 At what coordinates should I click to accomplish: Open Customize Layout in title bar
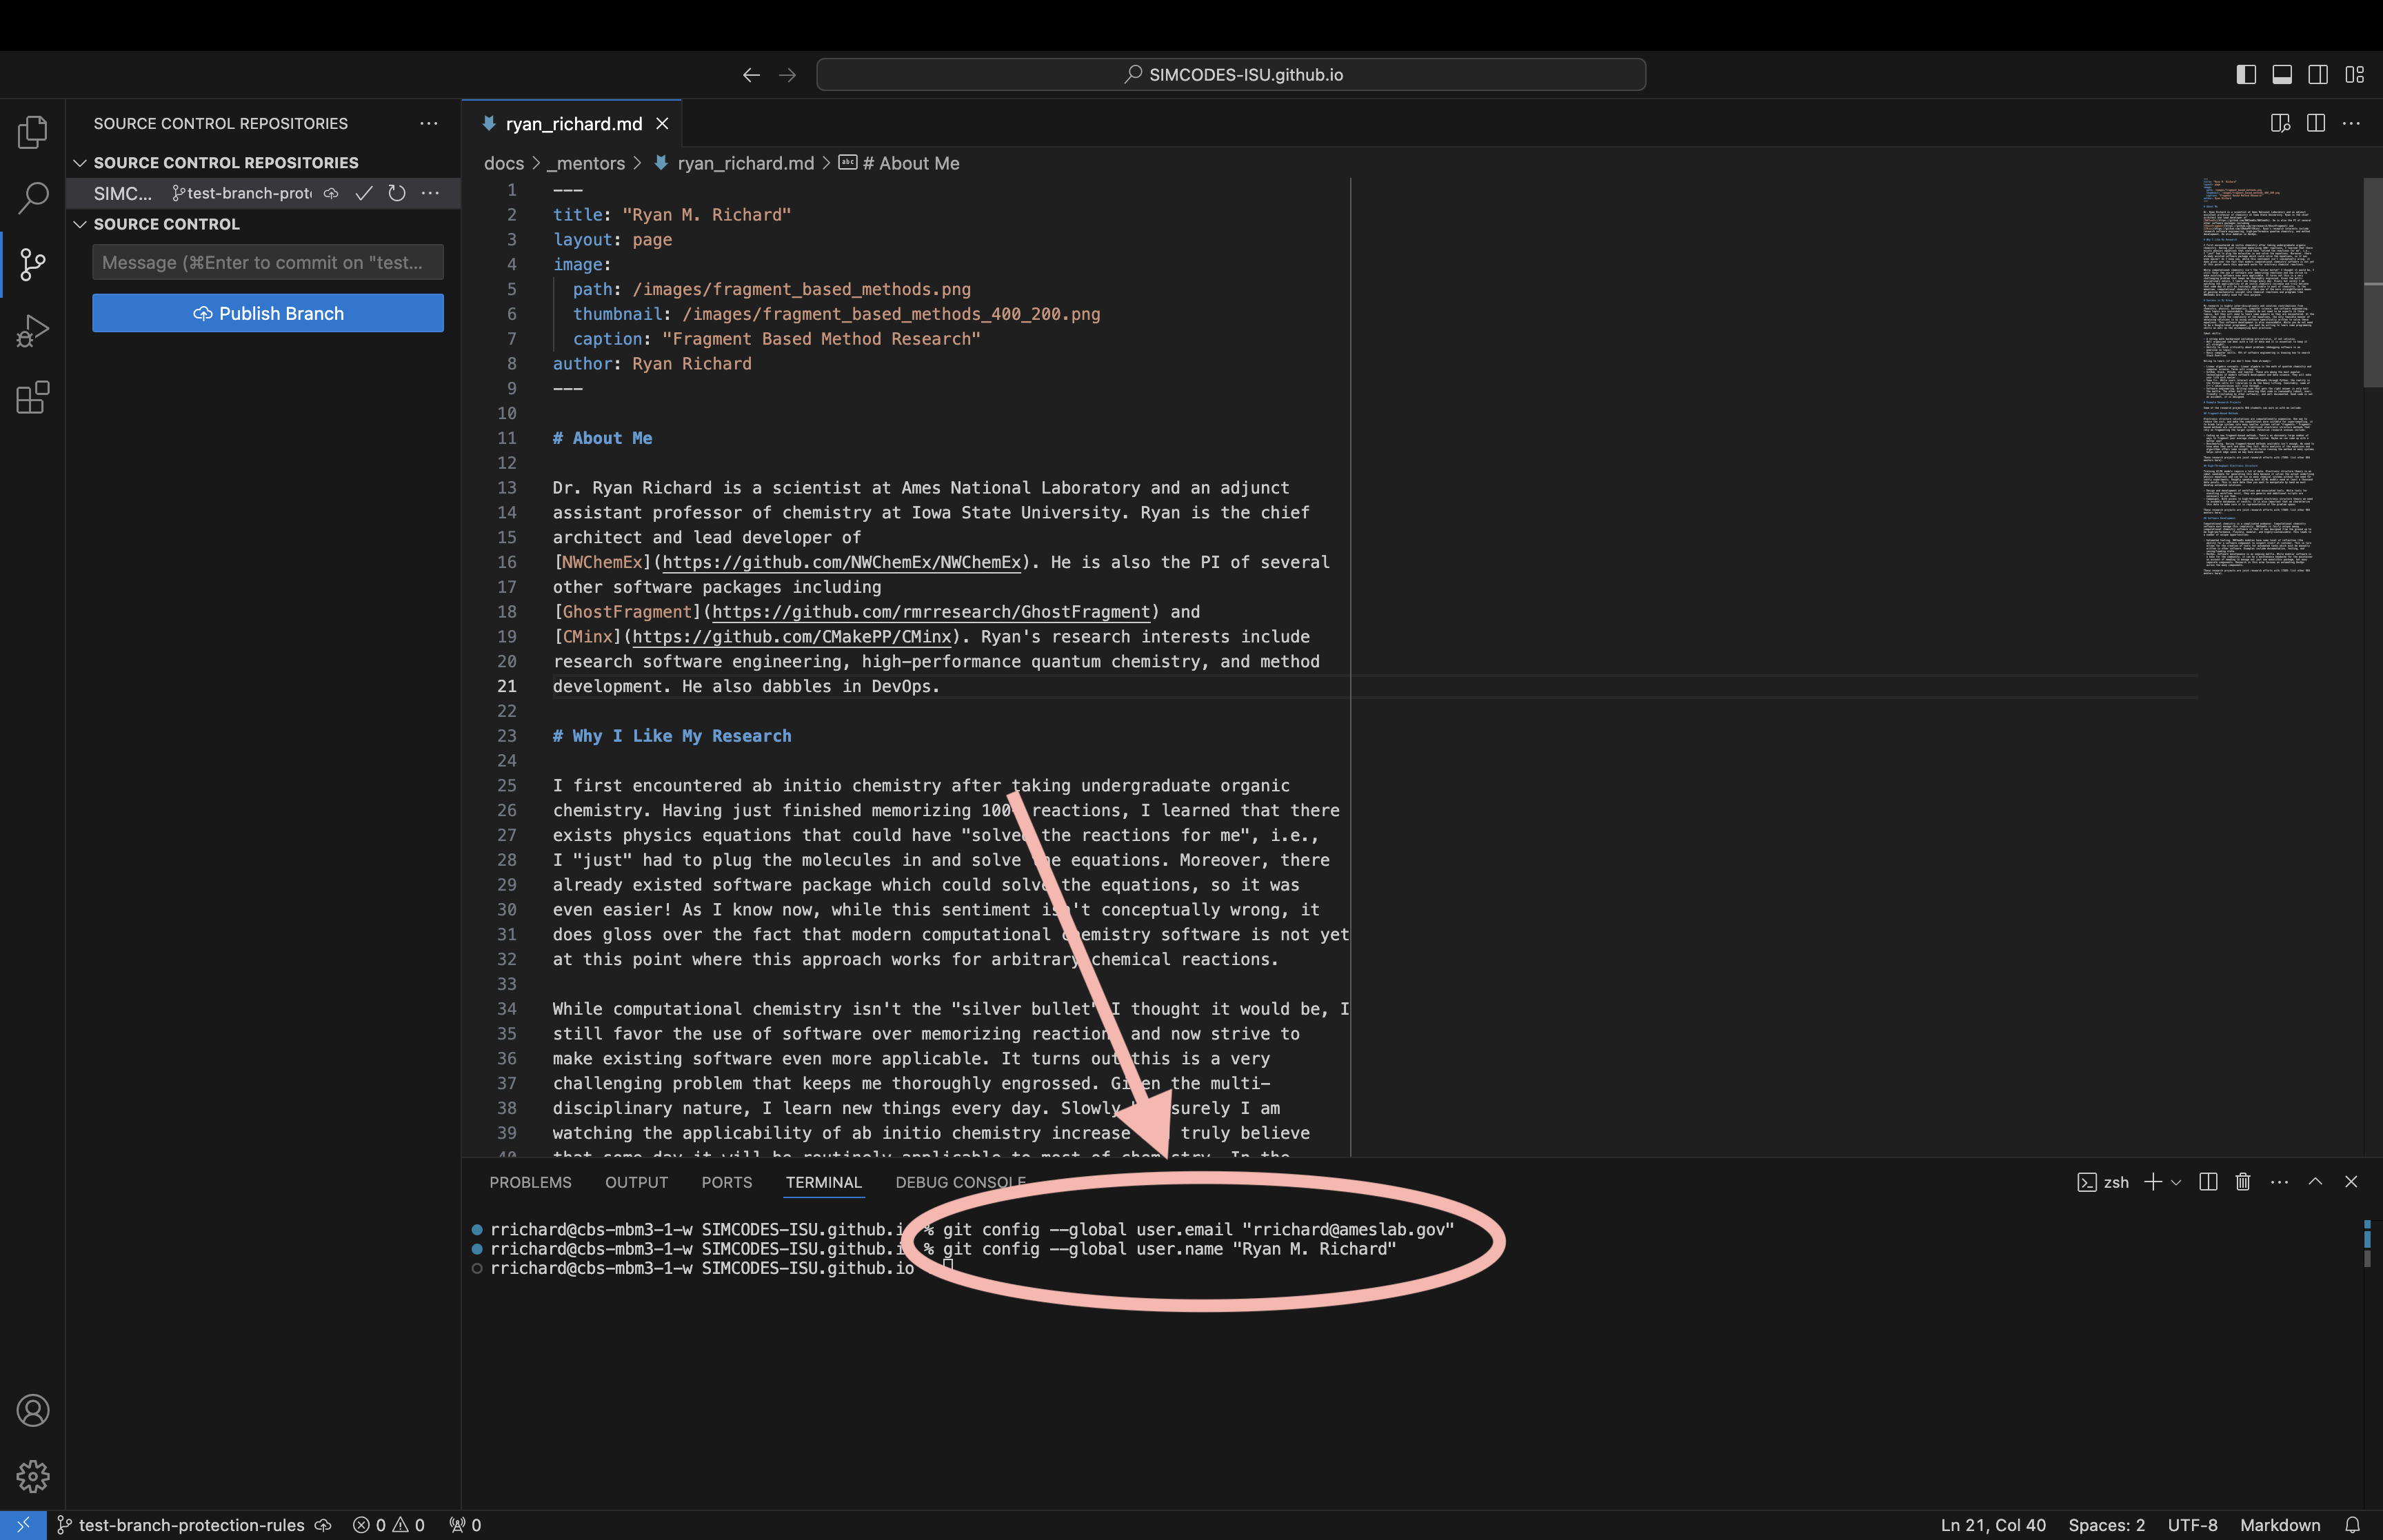click(2354, 75)
